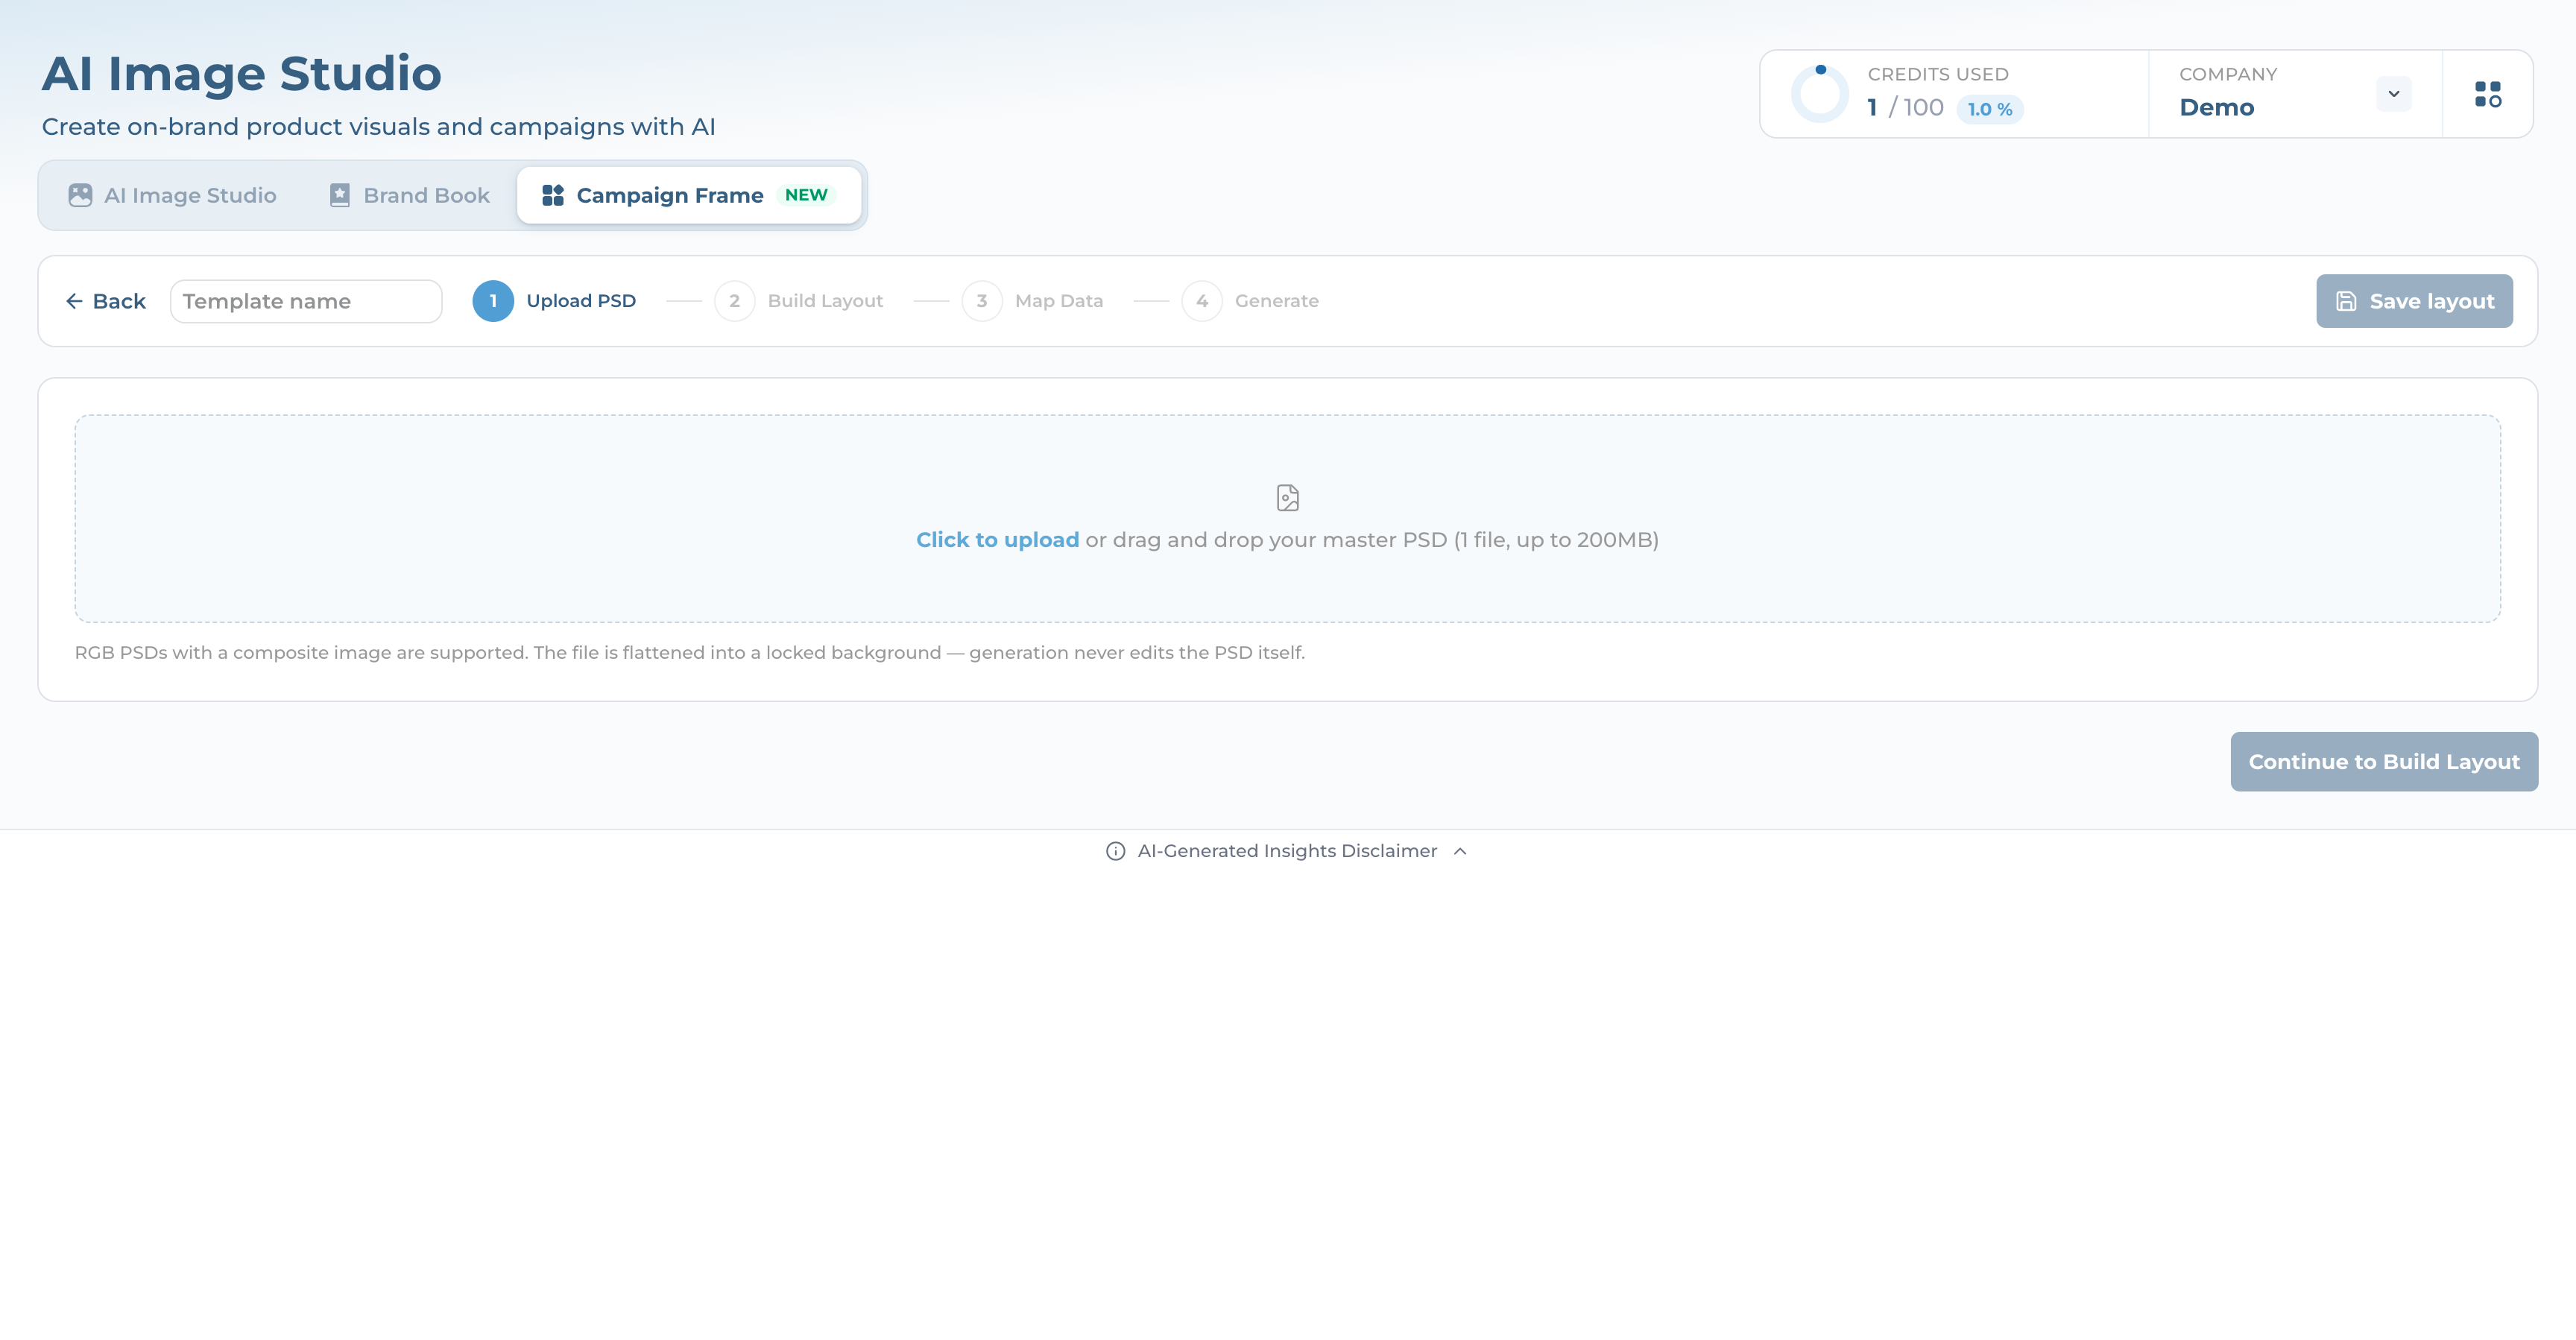Screen dimensions: 2576x1340
Task: Click the RGB PSDs supported note
Action: pos(690,652)
